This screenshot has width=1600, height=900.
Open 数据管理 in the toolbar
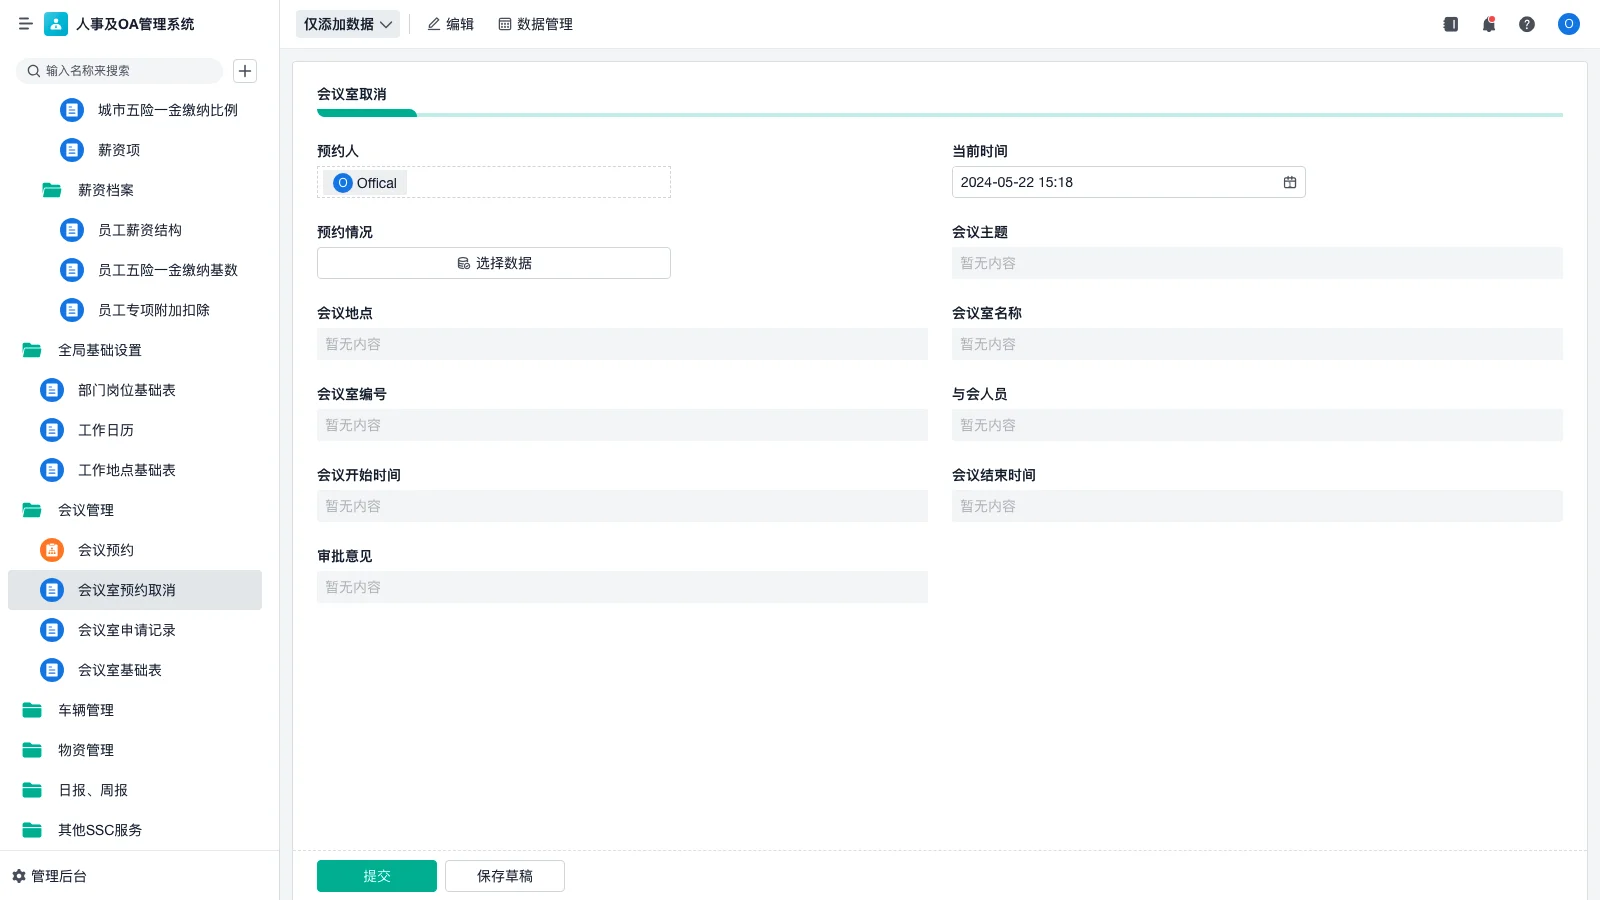[535, 24]
